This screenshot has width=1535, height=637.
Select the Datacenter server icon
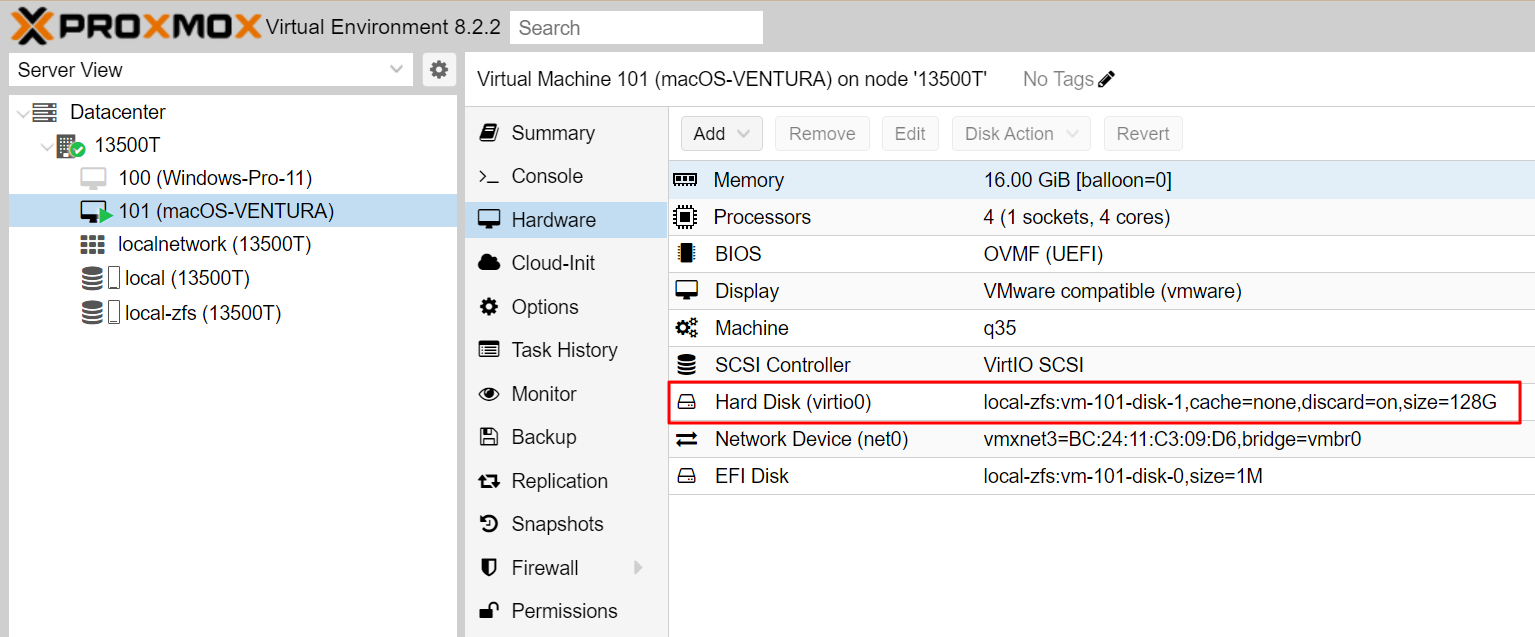click(45, 112)
